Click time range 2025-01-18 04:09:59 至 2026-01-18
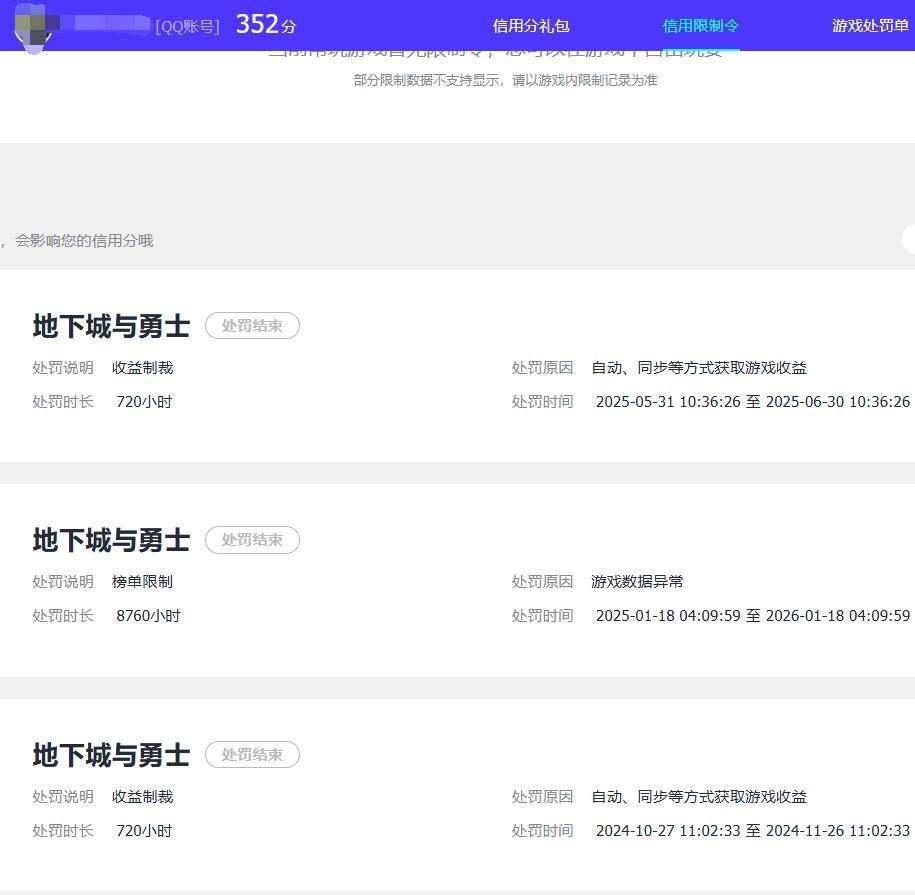This screenshot has width=915, height=895. [753, 616]
